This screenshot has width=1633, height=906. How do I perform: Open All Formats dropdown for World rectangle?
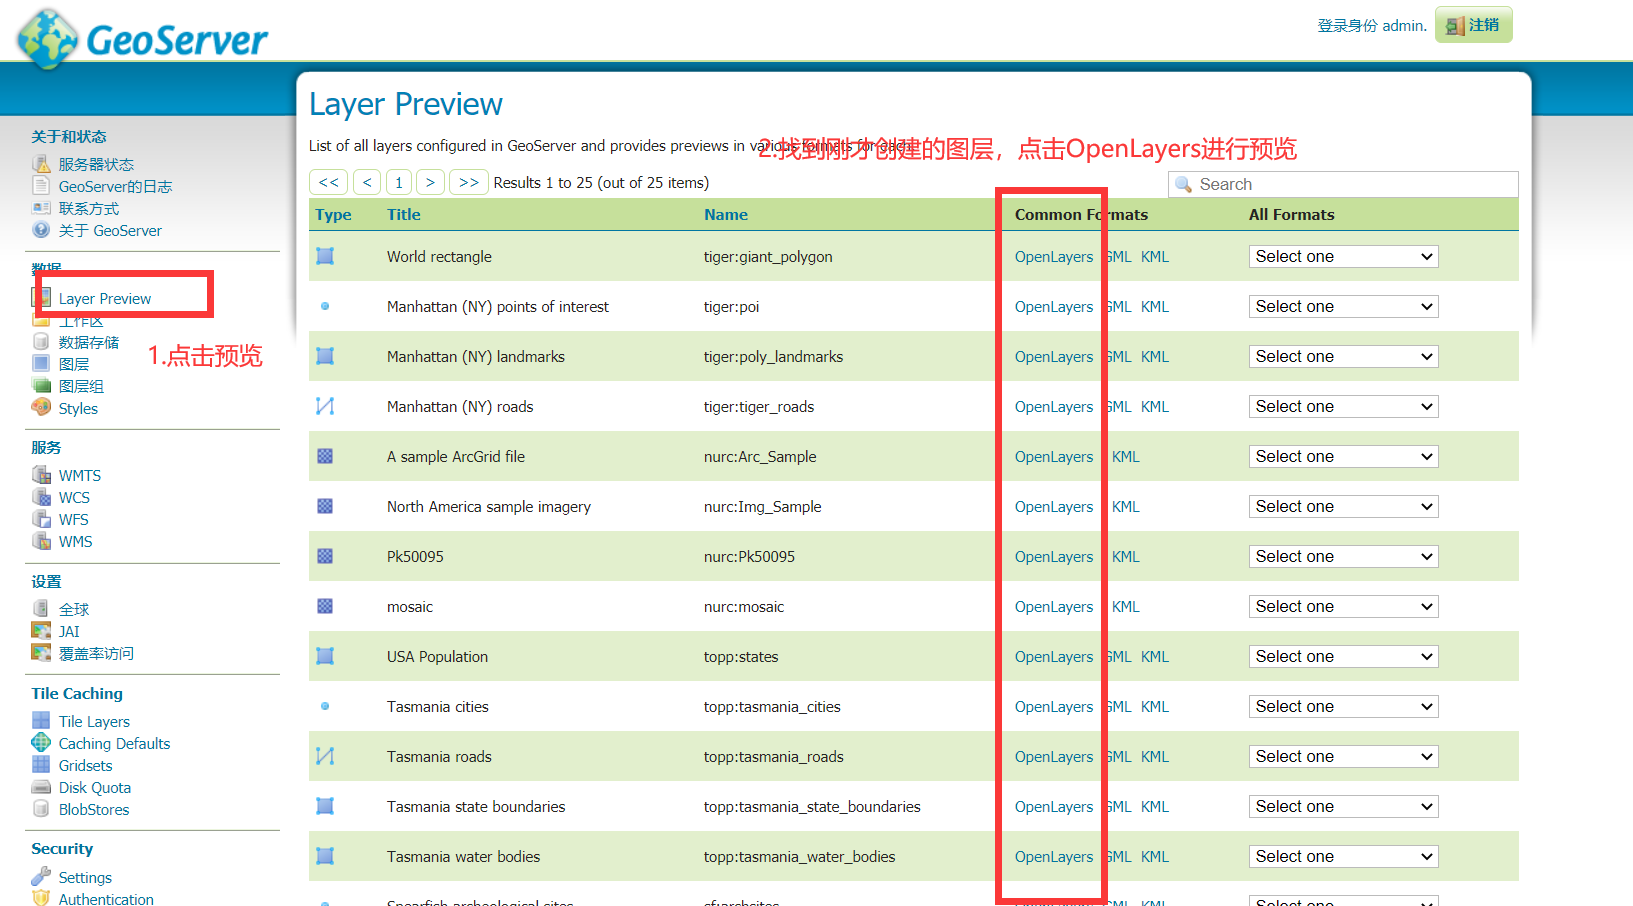[1343, 256]
